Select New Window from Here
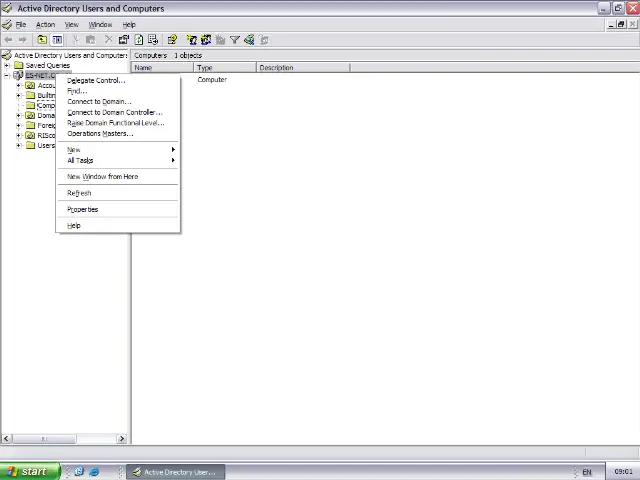Image resolution: width=640 pixels, height=480 pixels. (118, 177)
